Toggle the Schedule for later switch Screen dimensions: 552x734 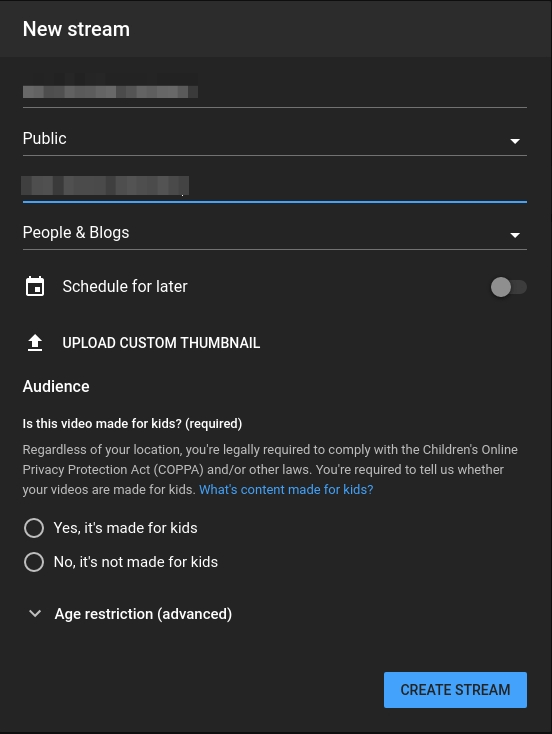(508, 287)
